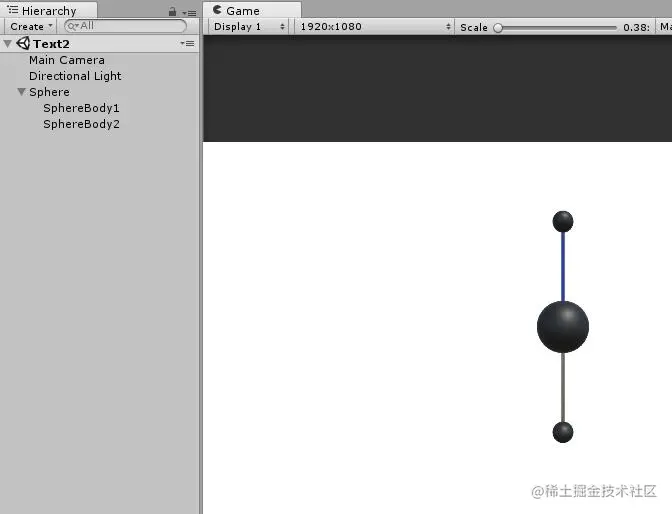Switch to the Game tab

click(x=252, y=10)
